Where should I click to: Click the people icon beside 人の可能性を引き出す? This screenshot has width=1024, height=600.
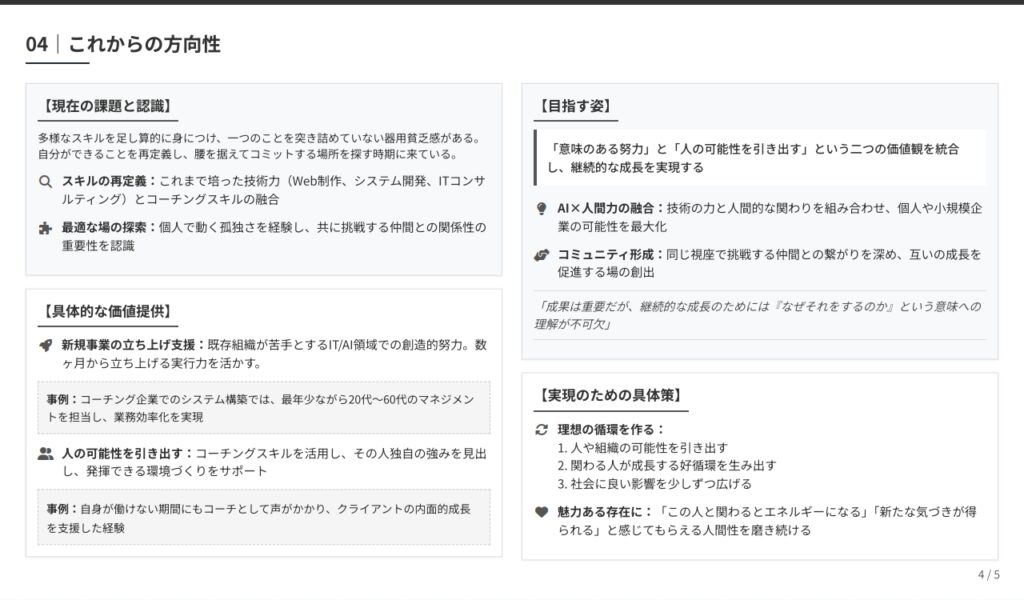pyautogui.click(x=45, y=453)
